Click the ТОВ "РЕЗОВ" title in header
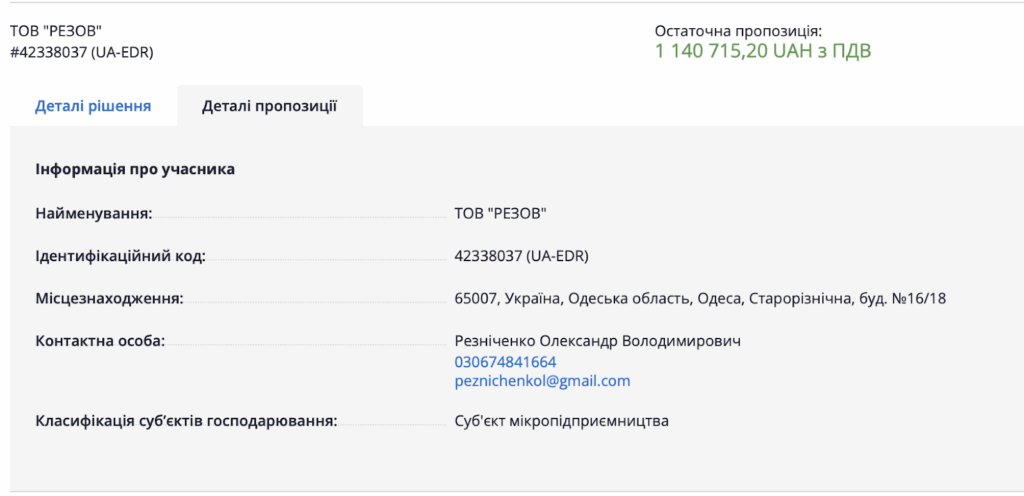1024x496 pixels. (x=57, y=32)
